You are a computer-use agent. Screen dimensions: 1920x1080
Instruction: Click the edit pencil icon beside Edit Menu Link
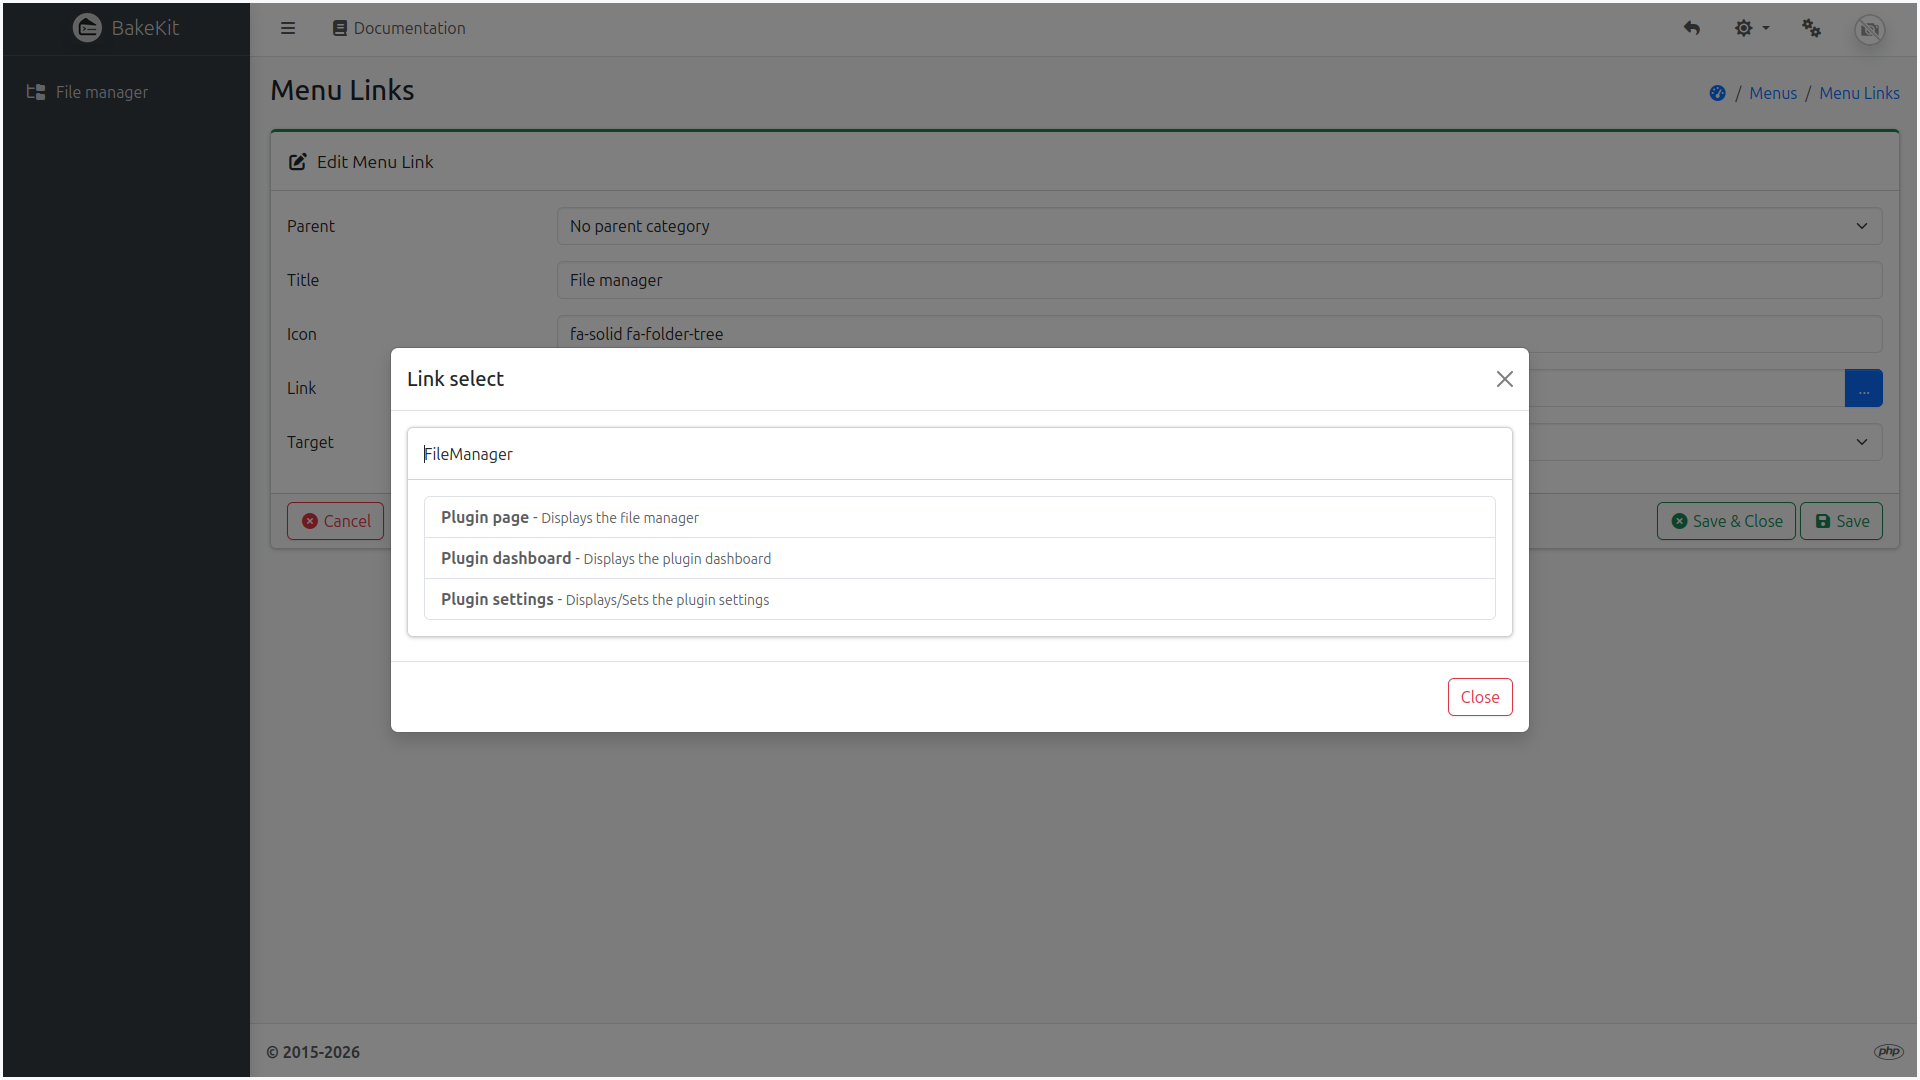coord(298,161)
